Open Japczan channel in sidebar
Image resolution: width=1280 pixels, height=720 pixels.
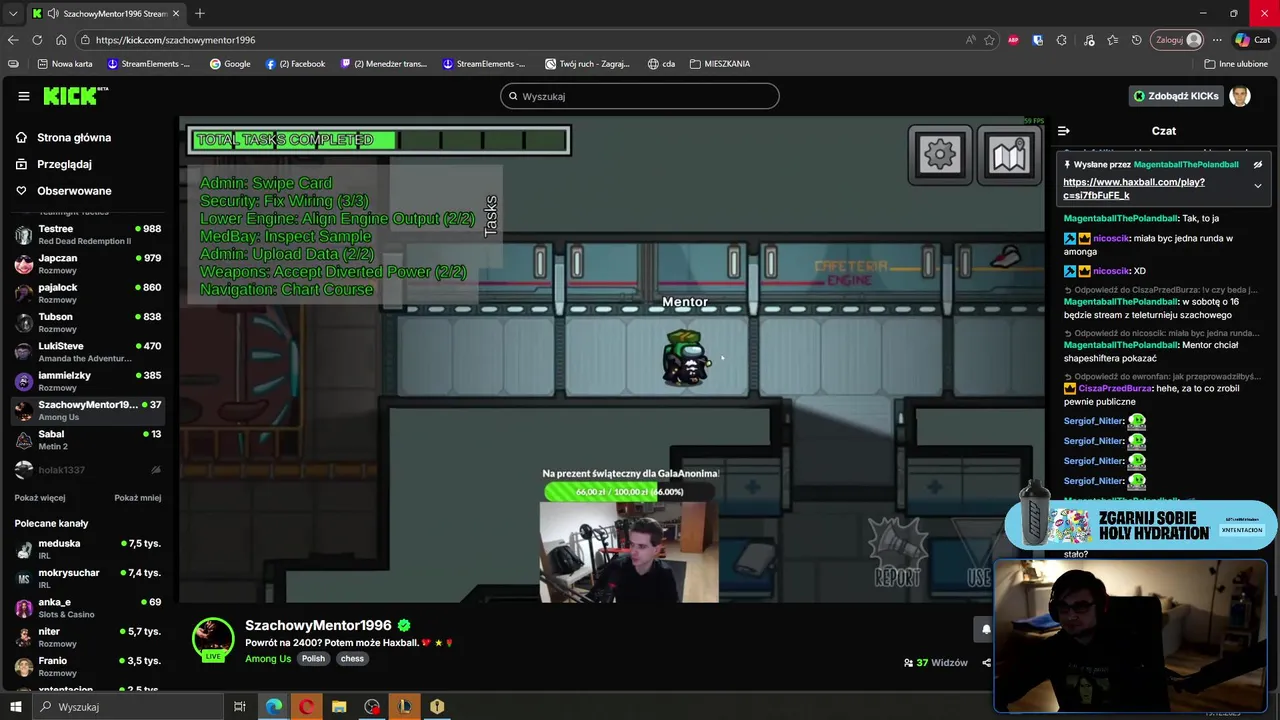88,264
